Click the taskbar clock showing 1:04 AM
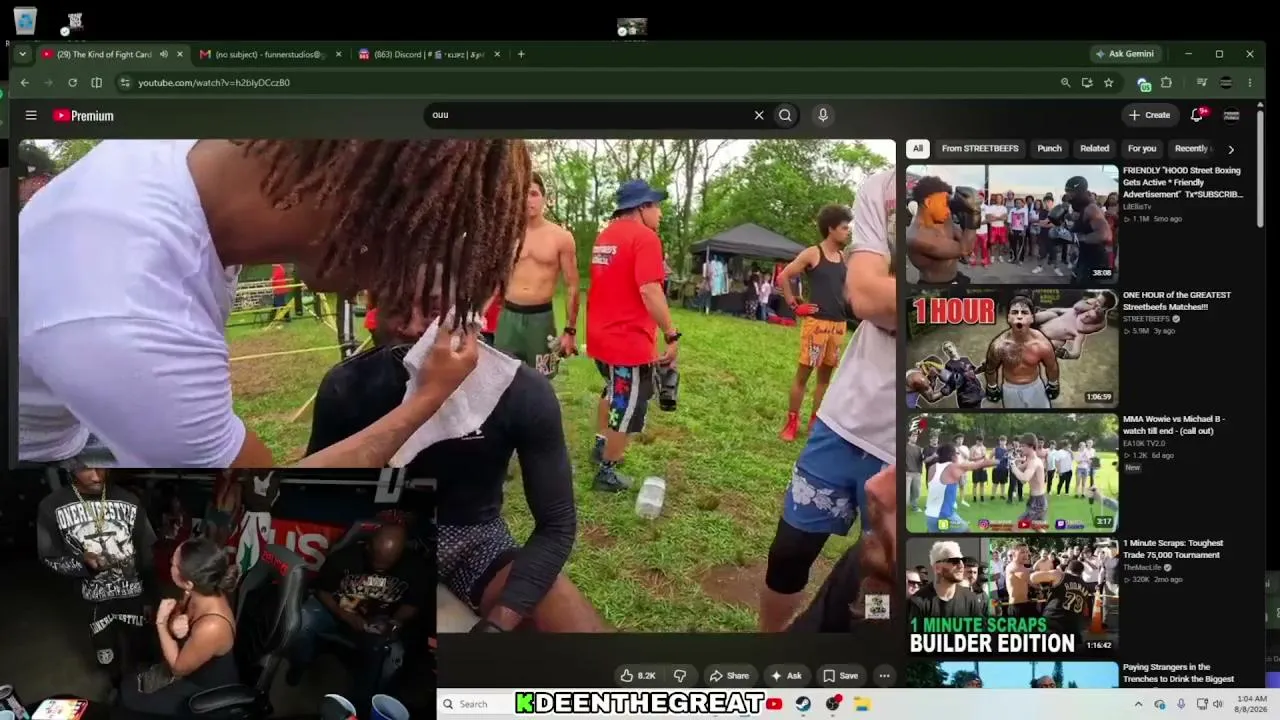The image size is (1280, 720). click(1252, 704)
